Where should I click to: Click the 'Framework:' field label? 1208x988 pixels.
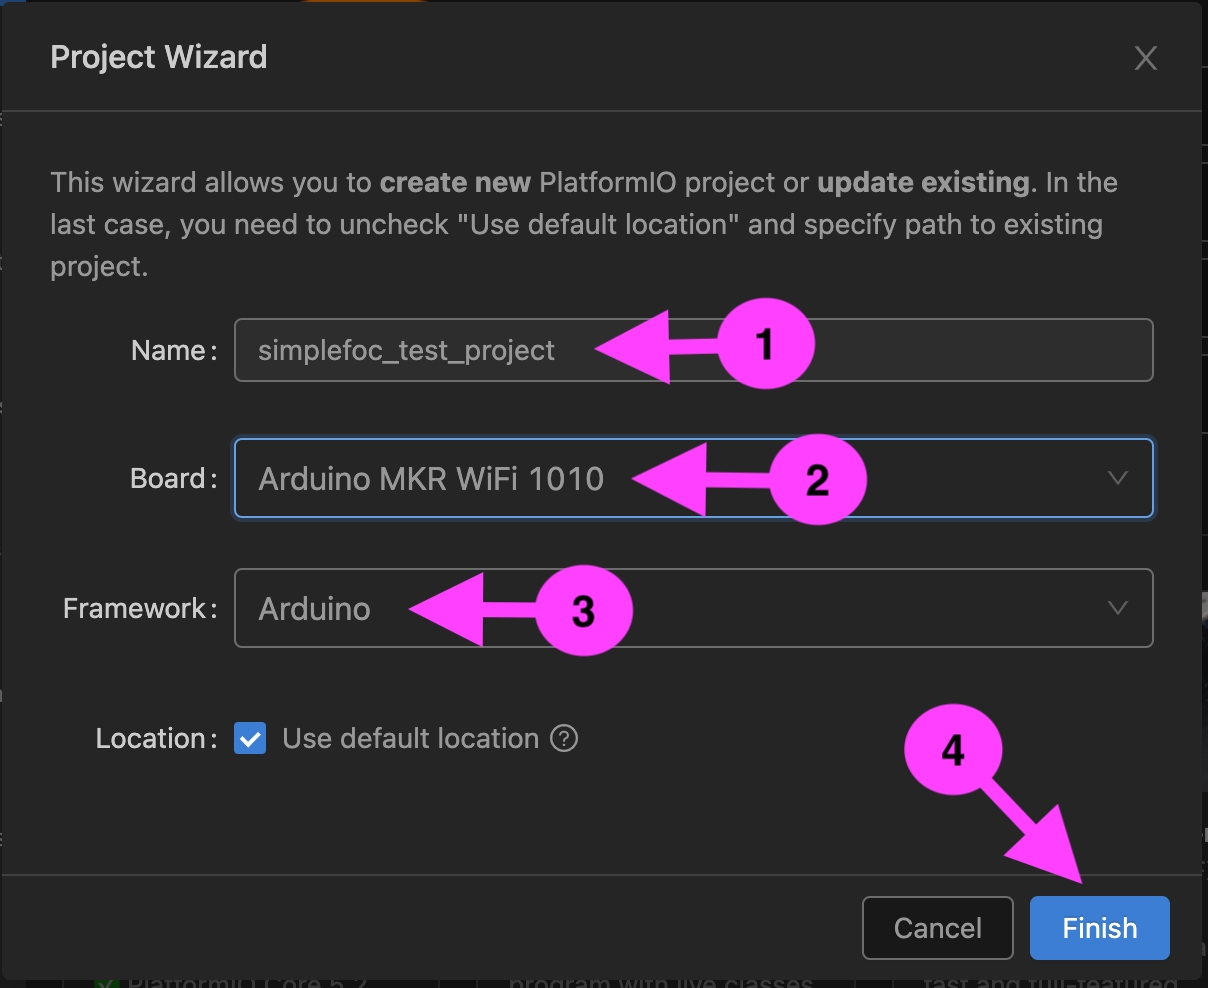(x=140, y=609)
